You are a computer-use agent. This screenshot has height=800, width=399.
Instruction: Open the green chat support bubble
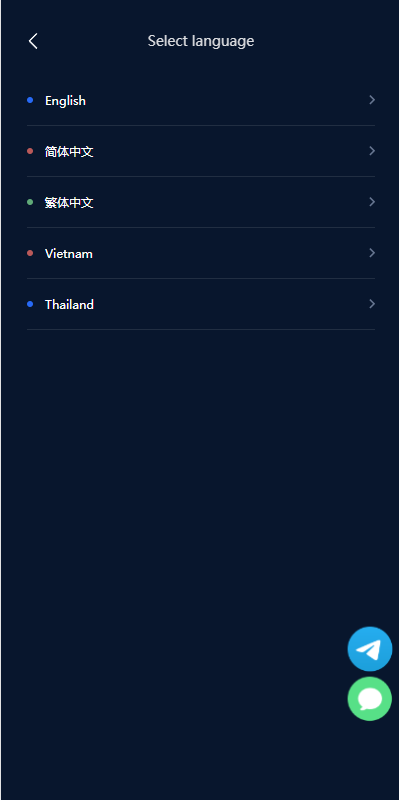[370, 698]
